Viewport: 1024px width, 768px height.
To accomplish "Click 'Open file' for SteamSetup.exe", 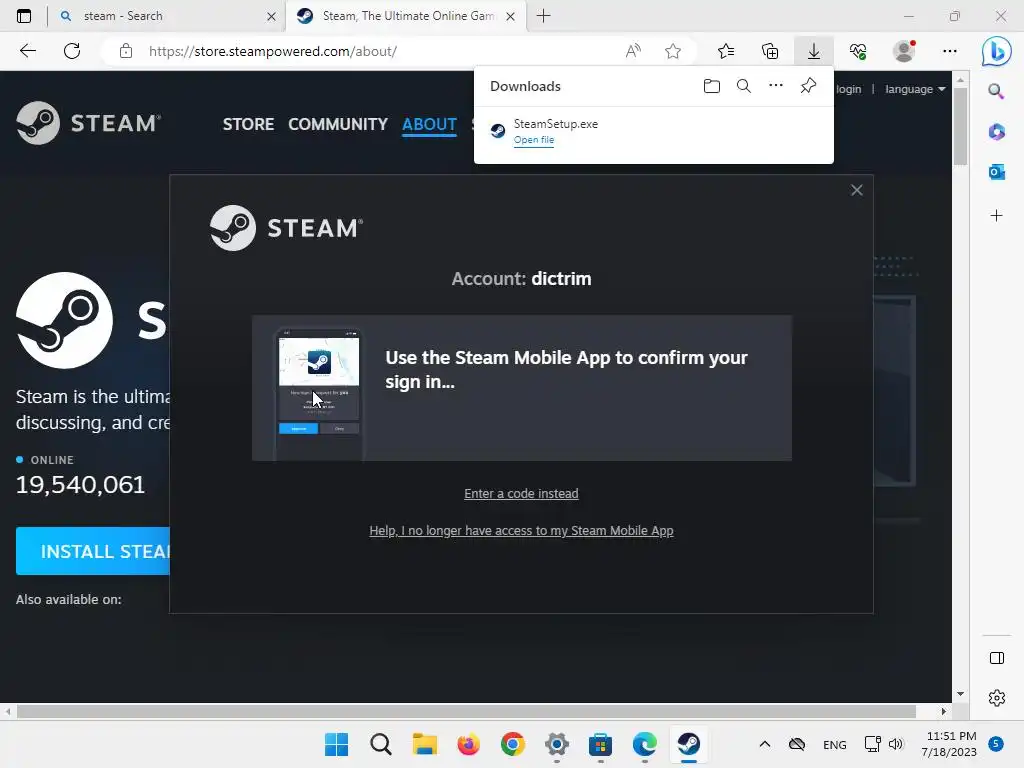I will tap(534, 140).
